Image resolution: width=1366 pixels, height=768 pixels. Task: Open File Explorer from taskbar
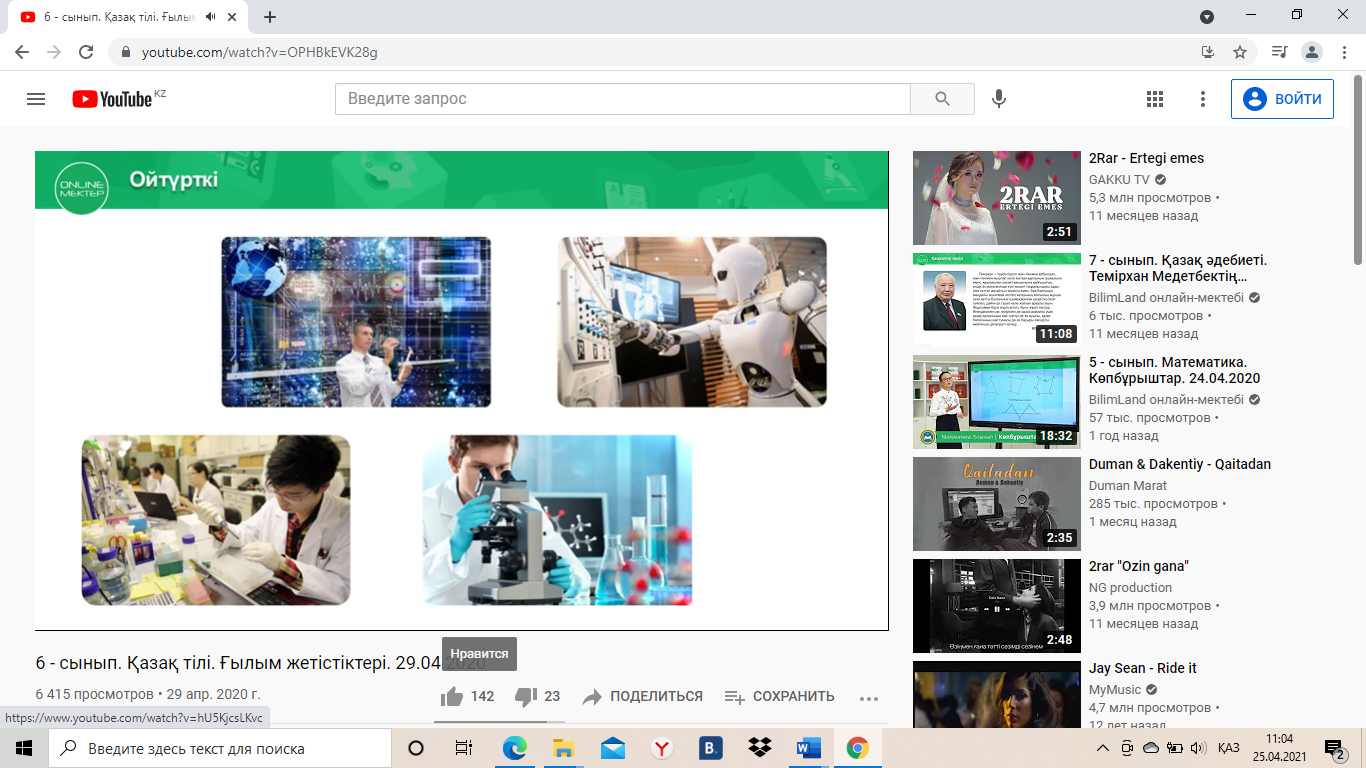coord(563,748)
